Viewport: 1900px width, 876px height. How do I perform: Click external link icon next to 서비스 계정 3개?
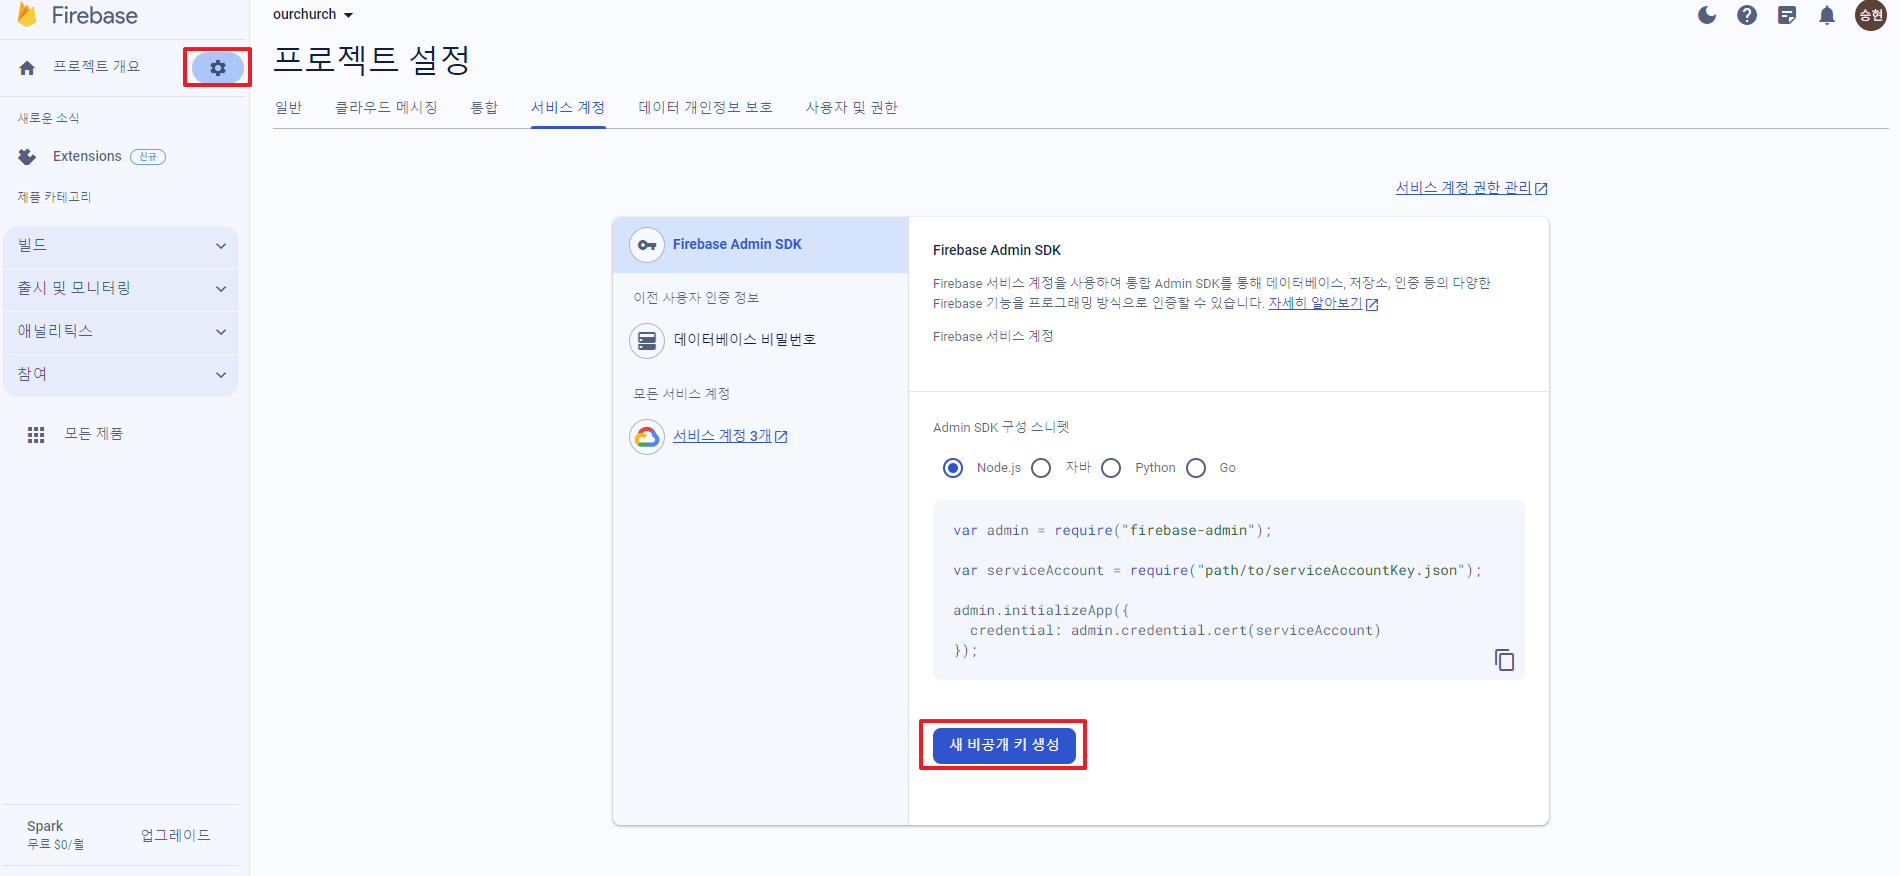pos(781,437)
